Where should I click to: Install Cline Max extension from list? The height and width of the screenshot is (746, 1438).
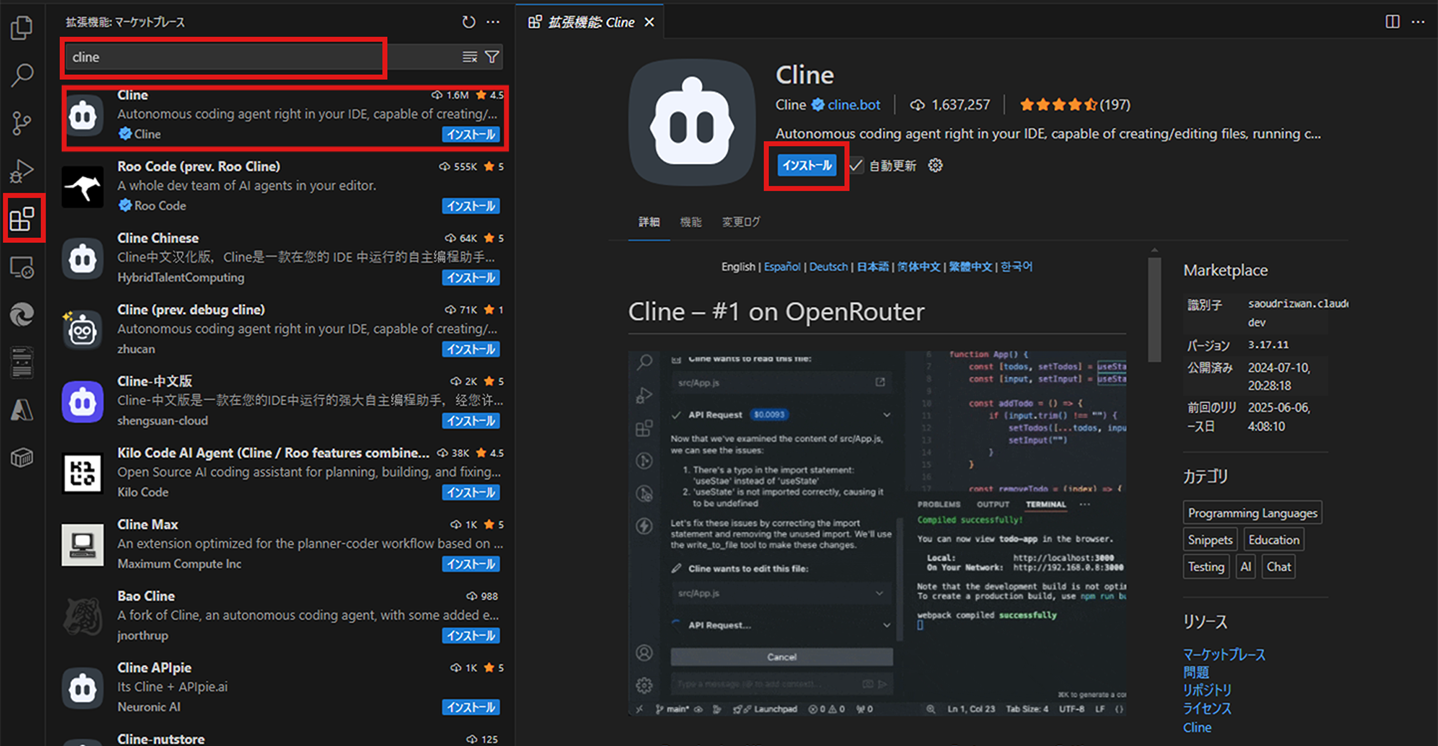471,564
